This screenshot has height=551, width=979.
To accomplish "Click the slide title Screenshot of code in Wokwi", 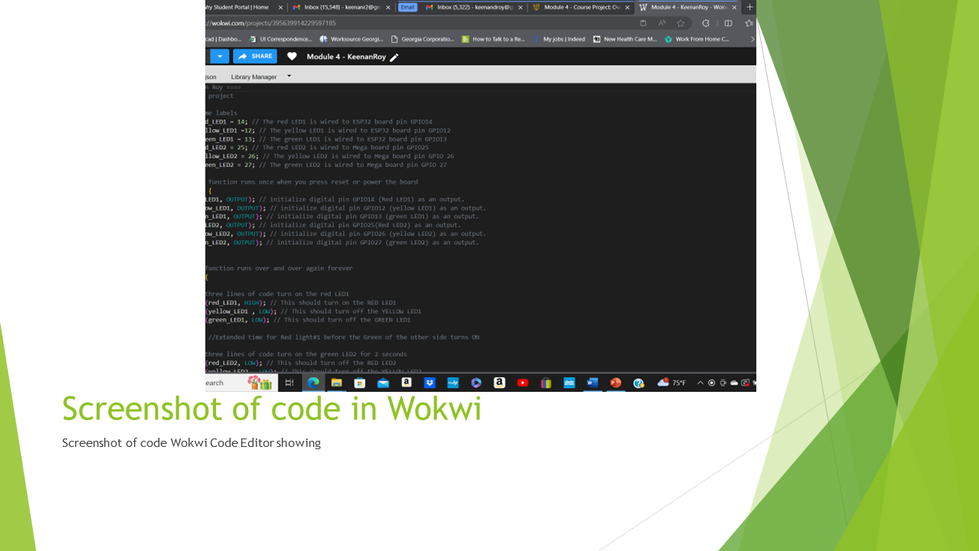I will pyautogui.click(x=272, y=409).
